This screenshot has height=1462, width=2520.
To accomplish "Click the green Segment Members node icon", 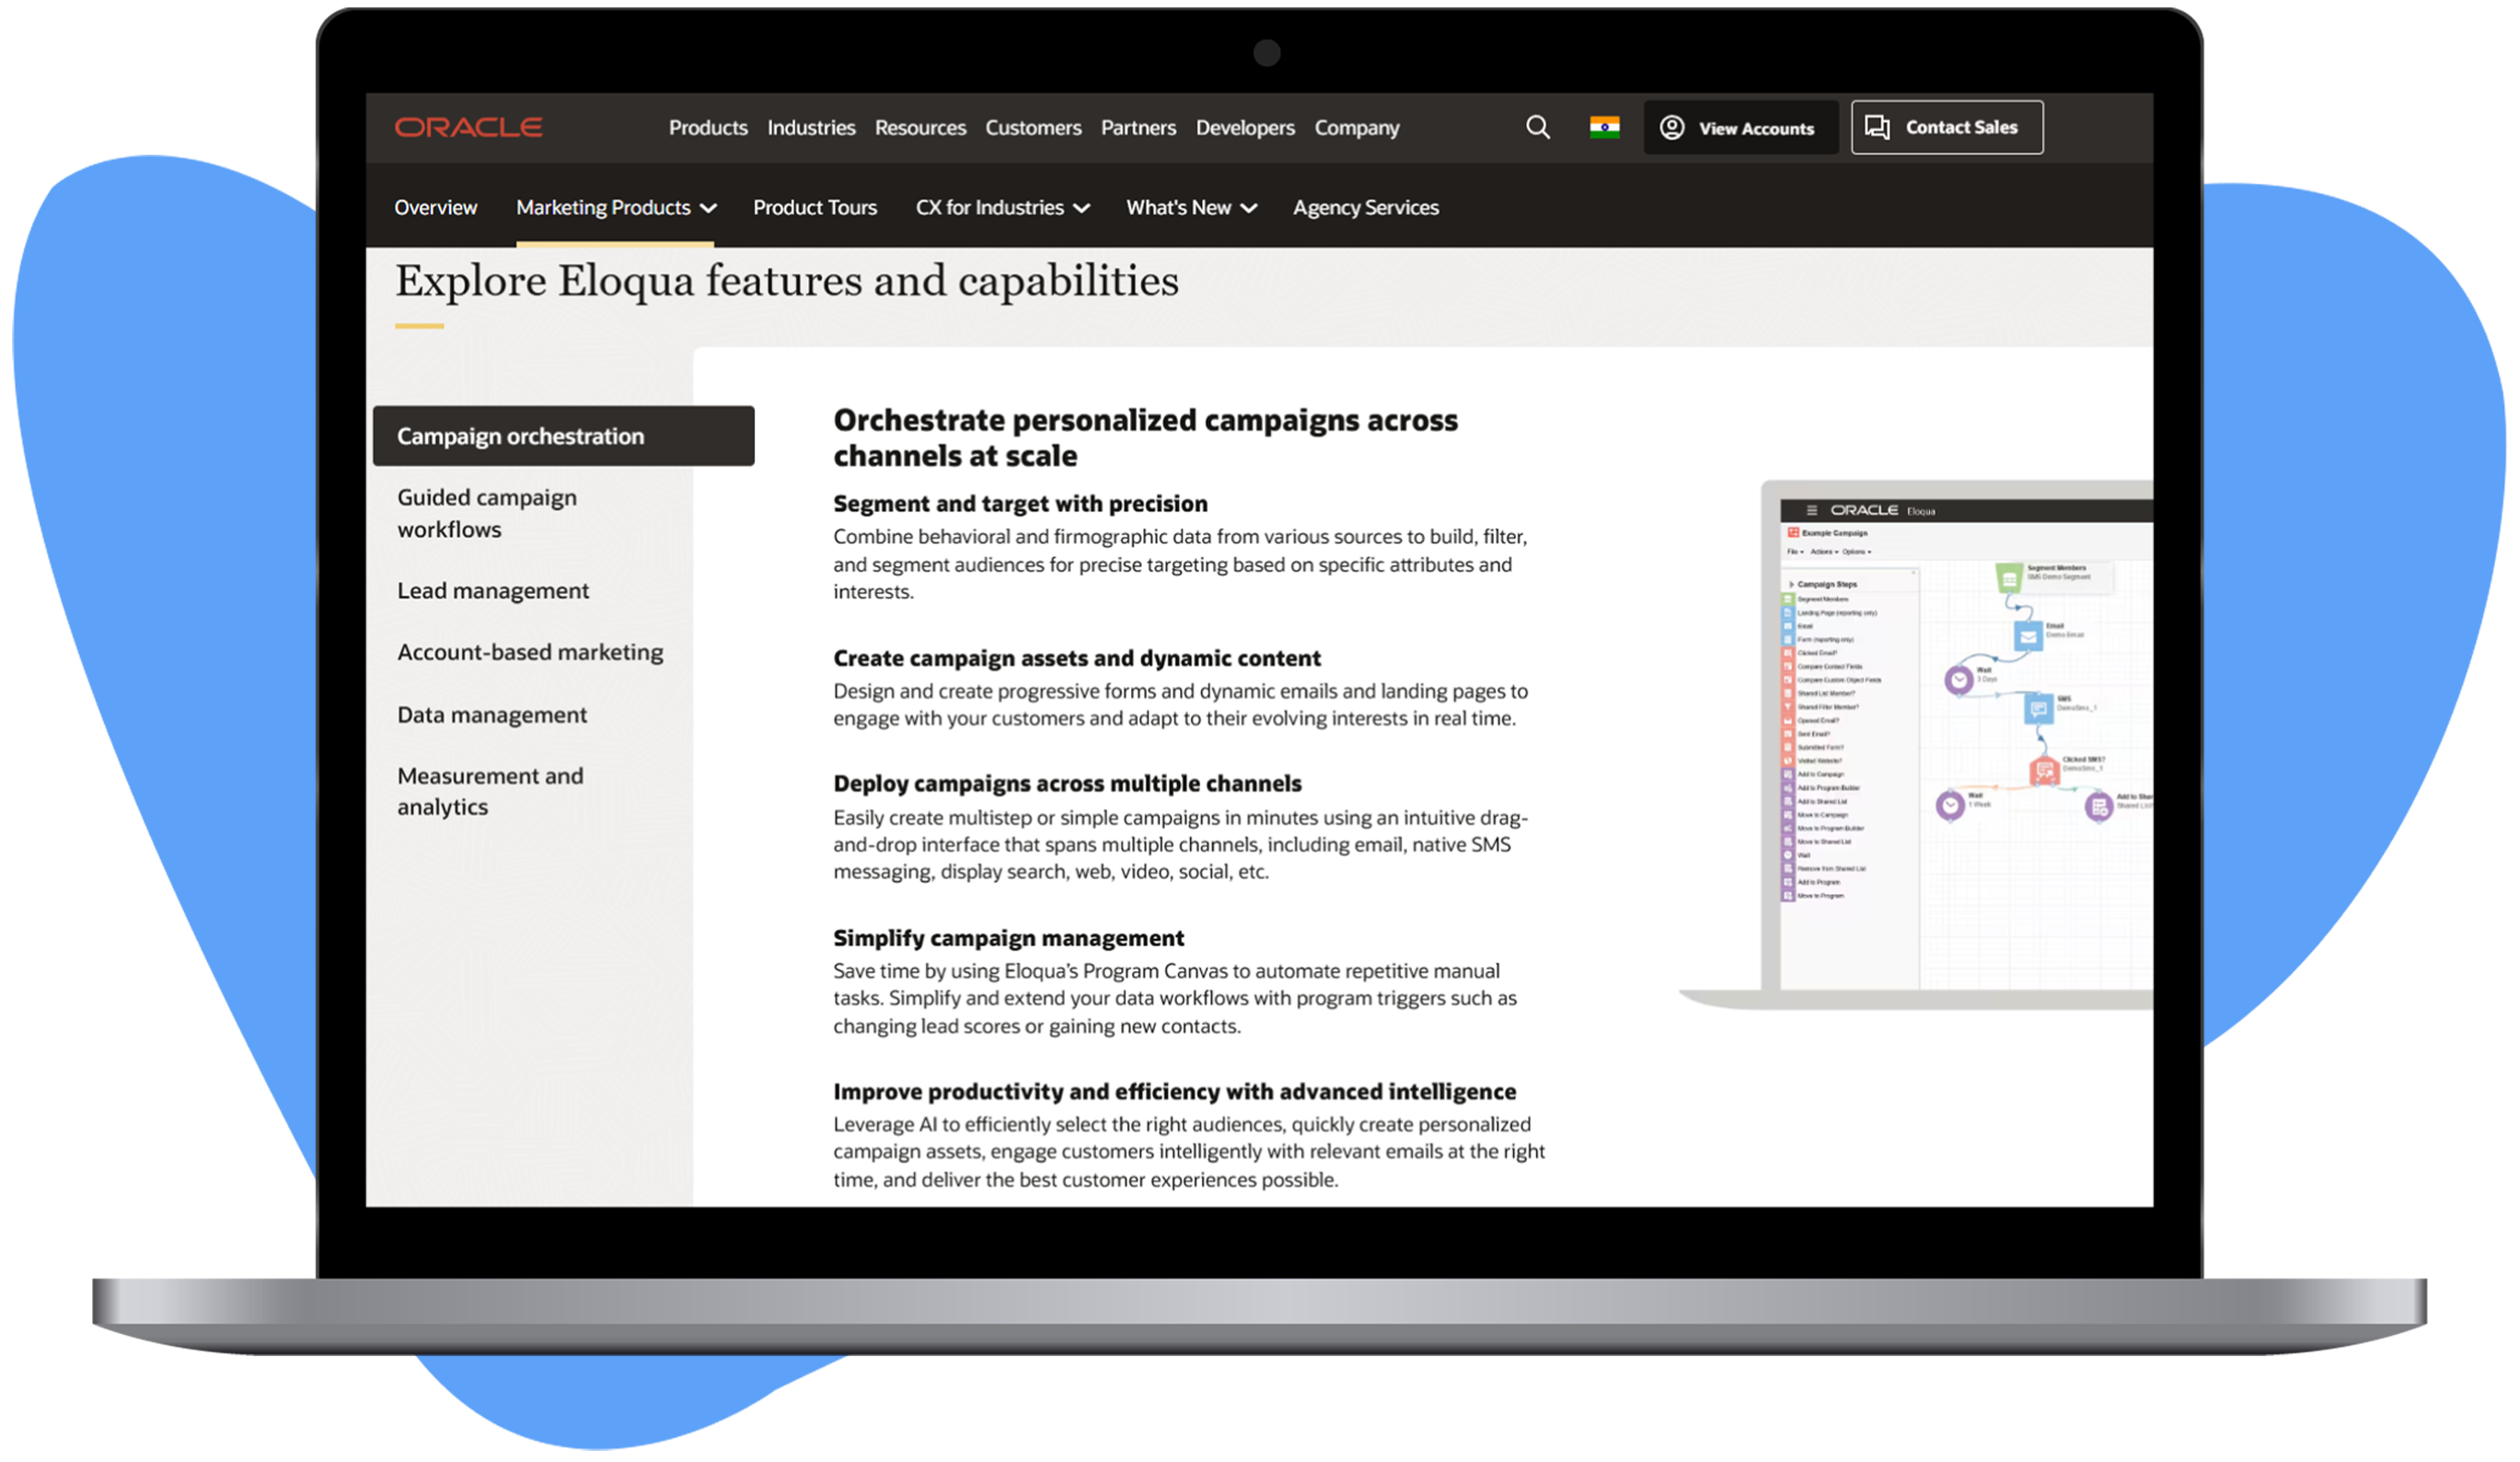I will tap(2008, 578).
